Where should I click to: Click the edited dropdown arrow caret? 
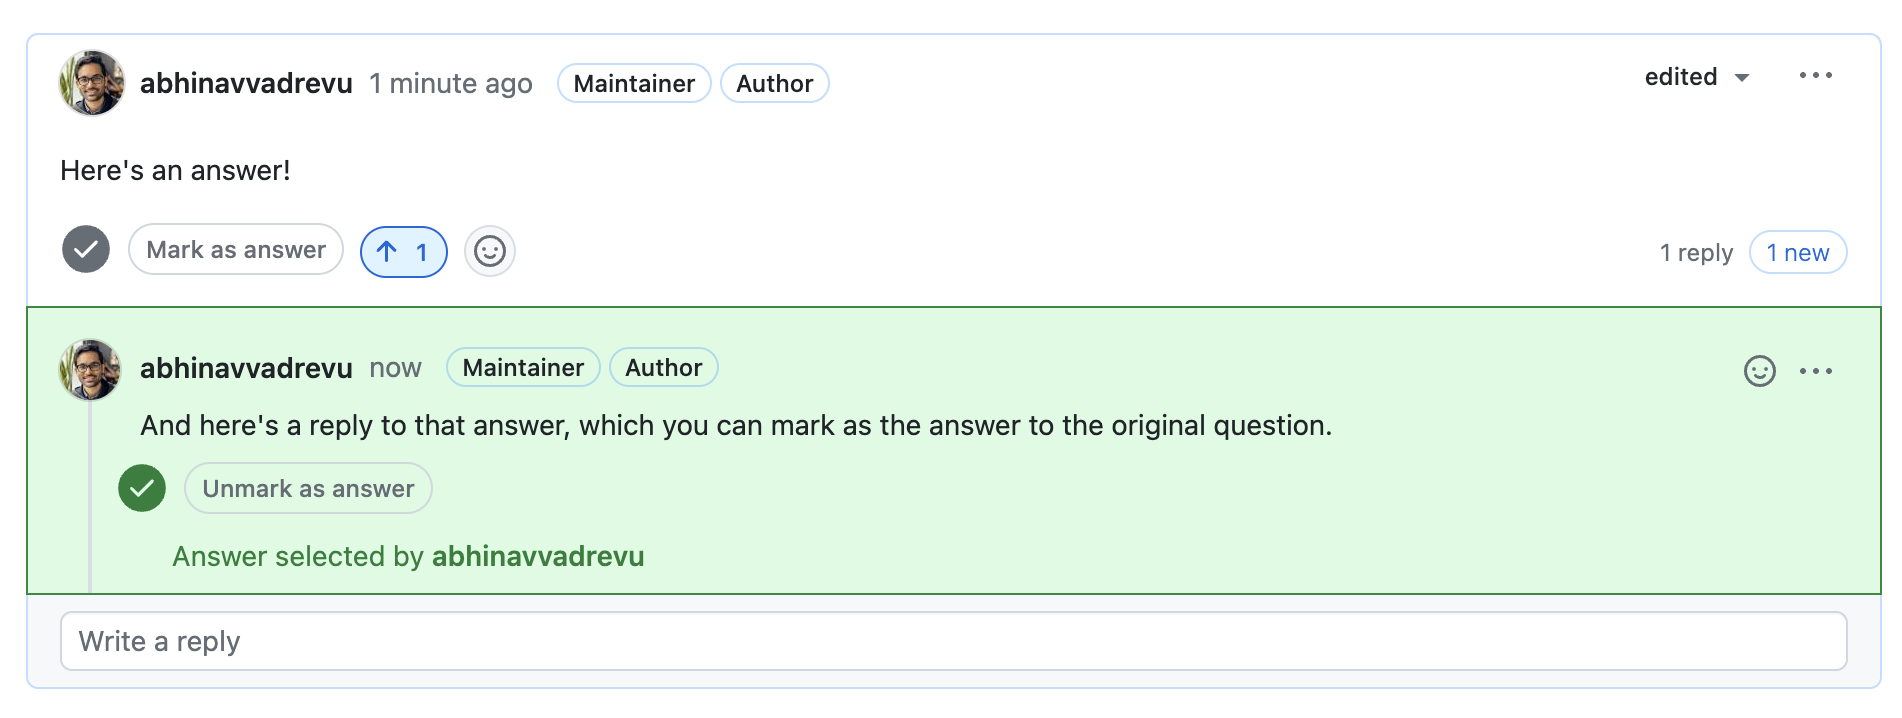pyautogui.click(x=1741, y=78)
